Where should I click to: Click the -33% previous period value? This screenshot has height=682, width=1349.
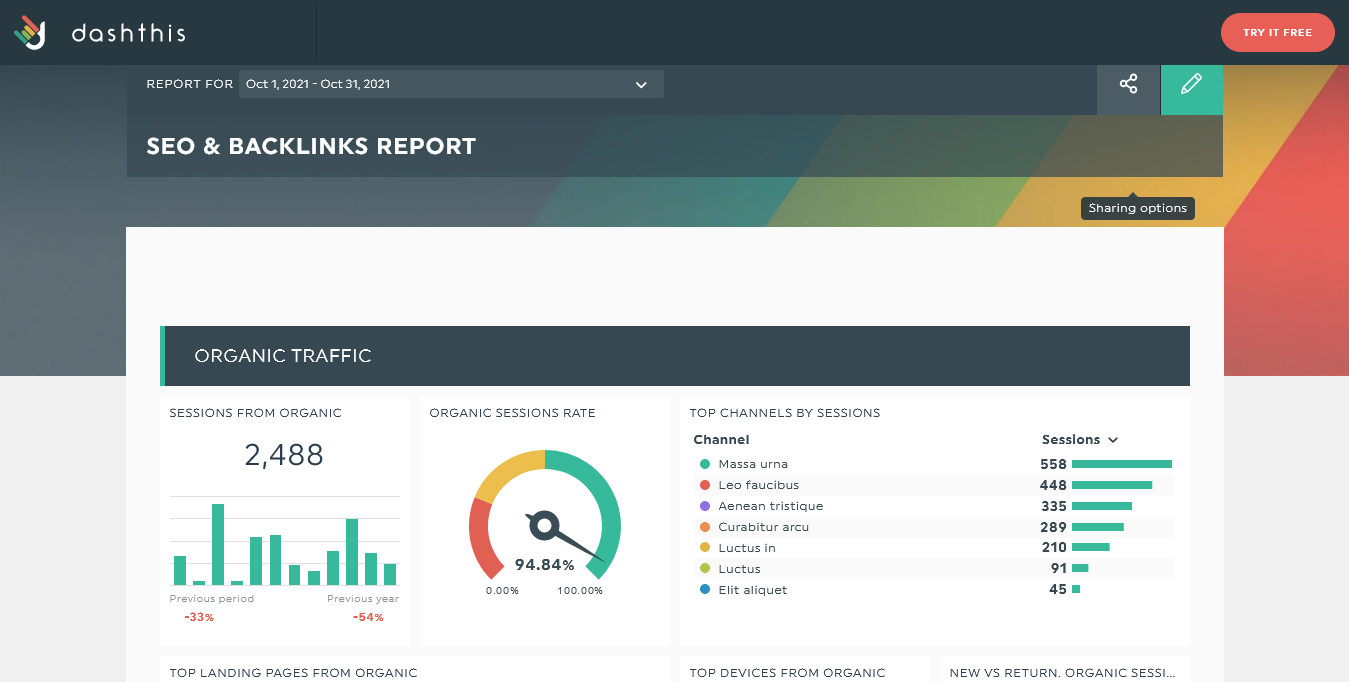[199, 617]
